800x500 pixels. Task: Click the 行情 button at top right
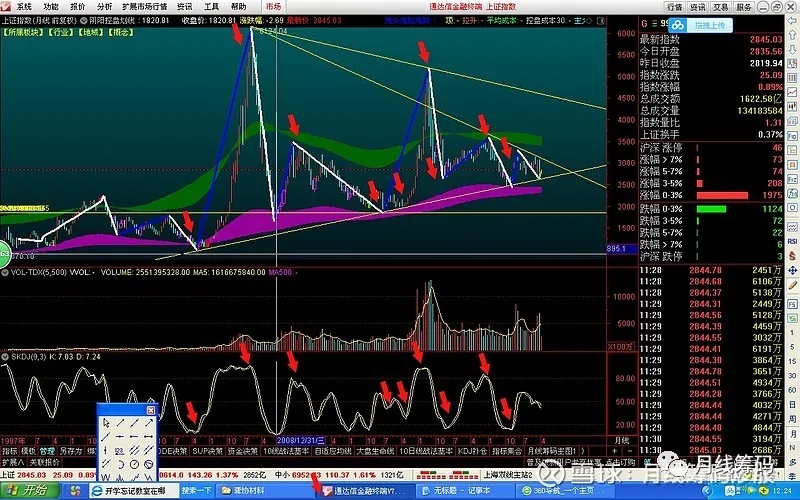tap(674, 6)
